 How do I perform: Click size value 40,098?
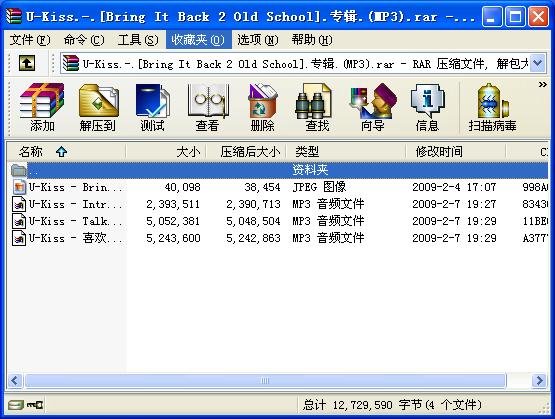(x=182, y=187)
